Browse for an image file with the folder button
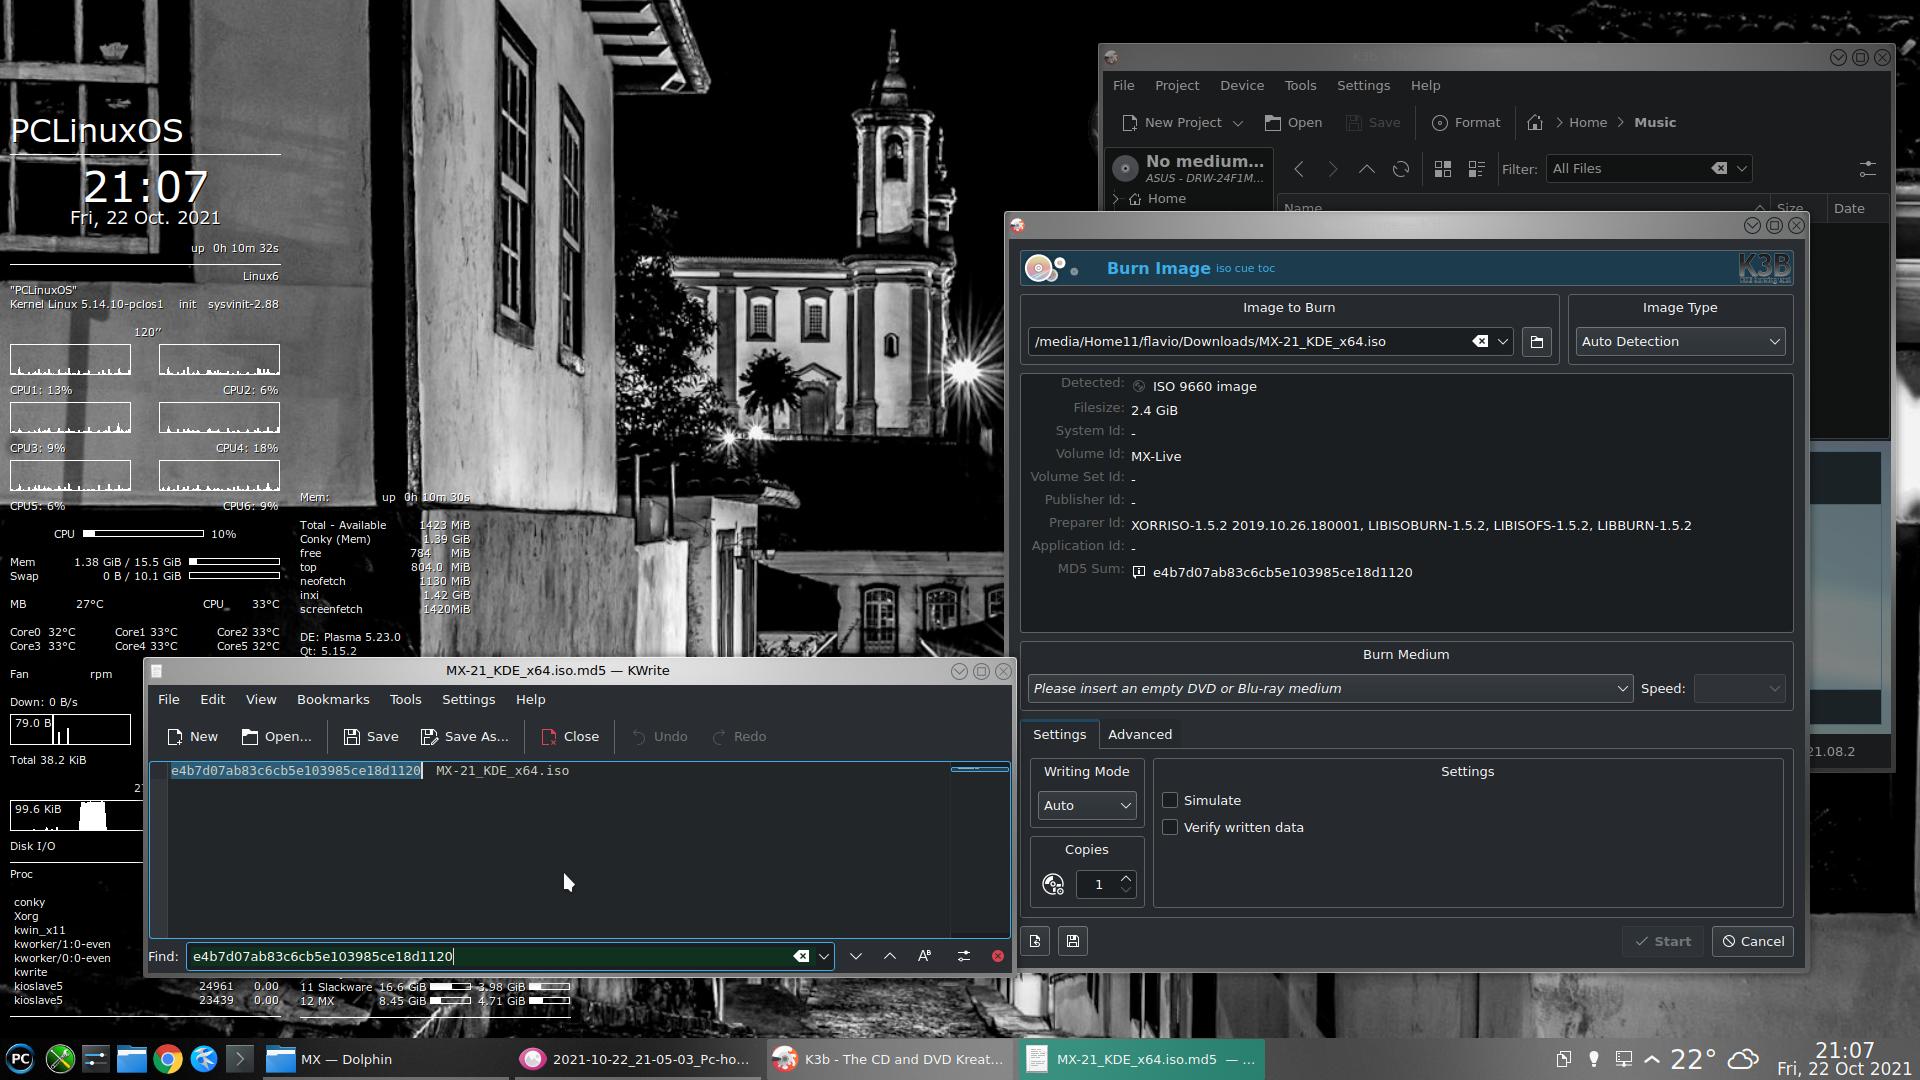This screenshot has height=1080, width=1920. click(x=1537, y=342)
